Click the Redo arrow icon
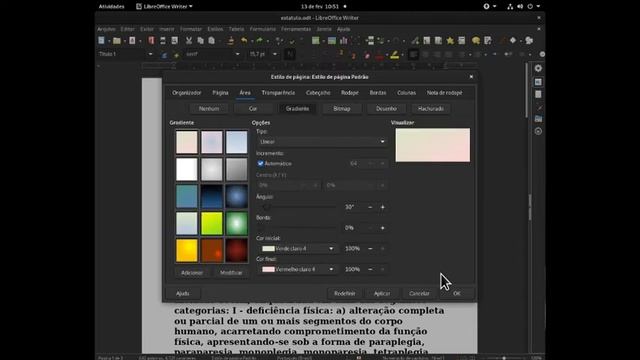Screen dimensions: 640x360 click(259, 40)
